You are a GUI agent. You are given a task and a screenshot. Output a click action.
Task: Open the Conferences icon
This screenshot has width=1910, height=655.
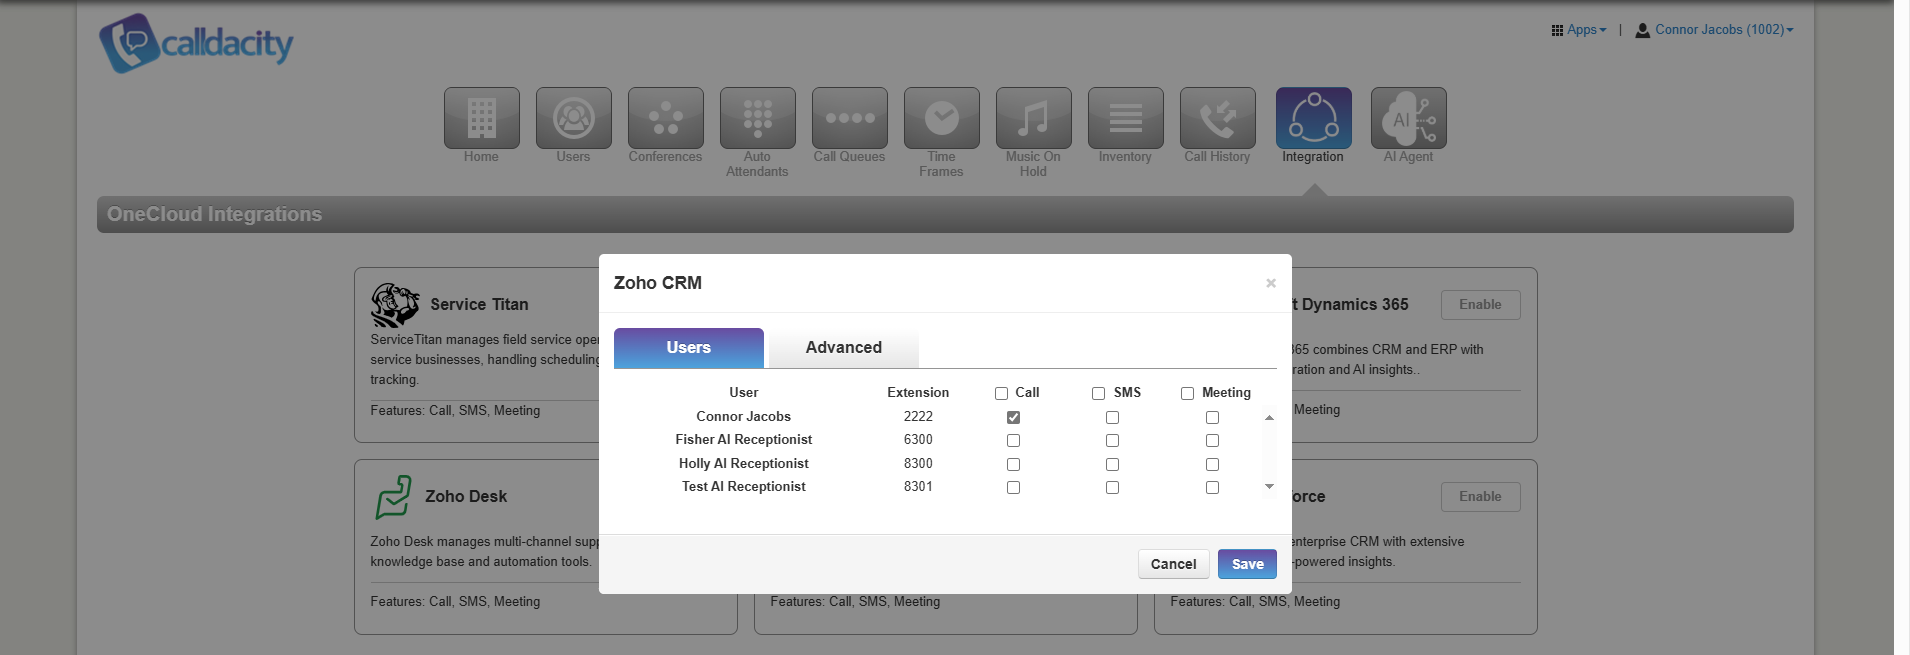[665, 118]
